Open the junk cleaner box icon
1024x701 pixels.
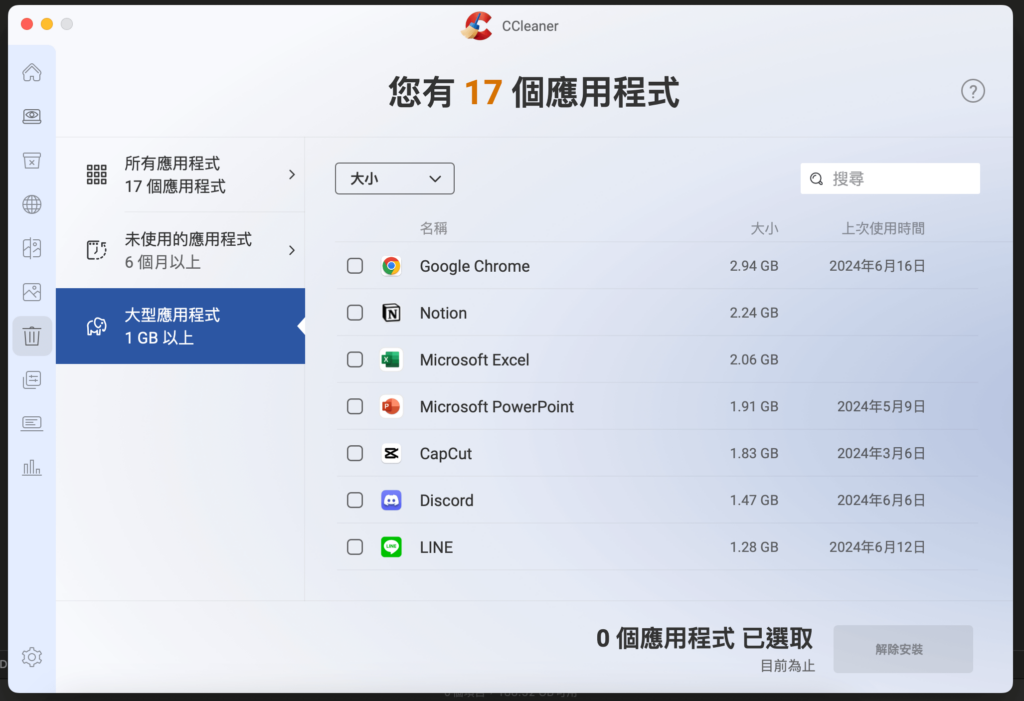pyautogui.click(x=31, y=160)
